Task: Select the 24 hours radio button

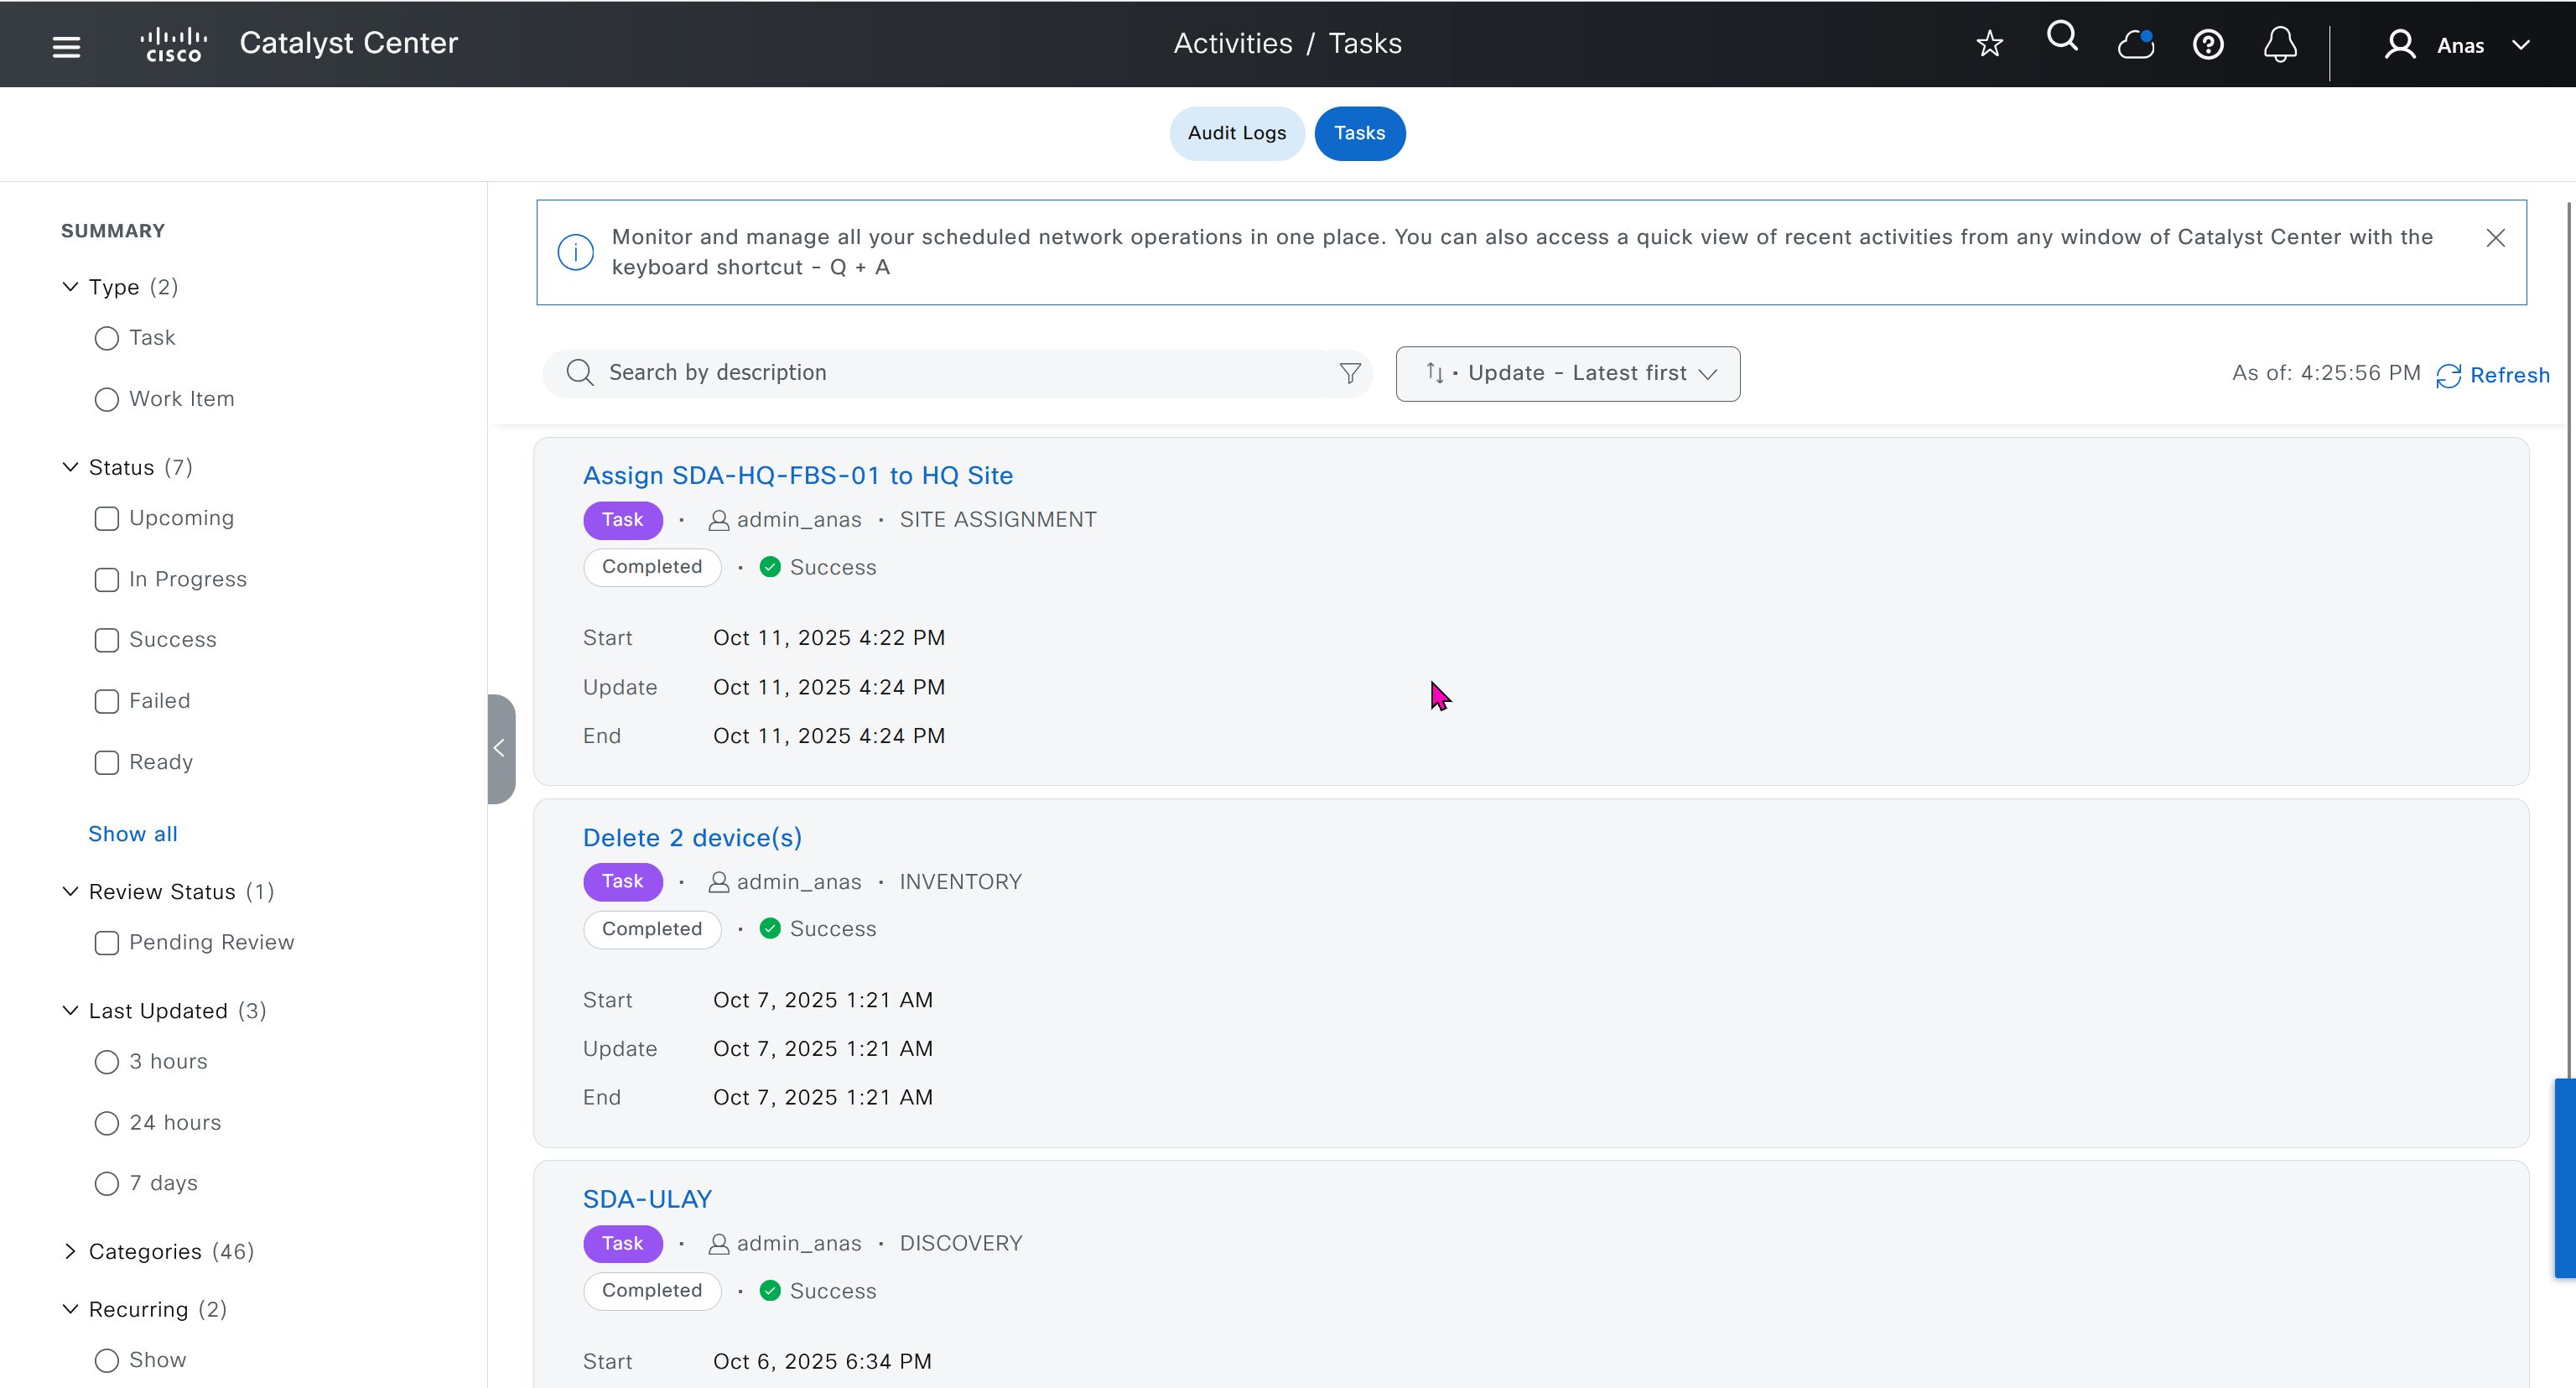Action: coord(107,1123)
